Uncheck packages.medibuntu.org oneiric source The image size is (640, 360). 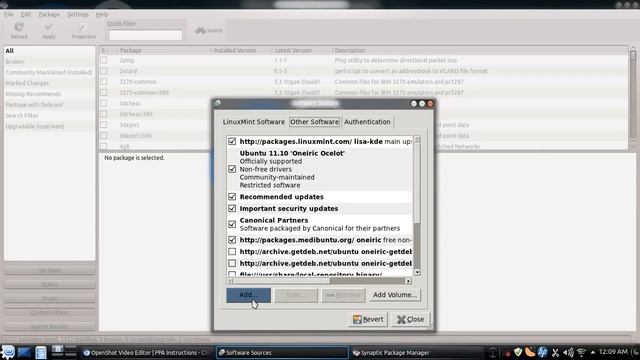[232, 240]
